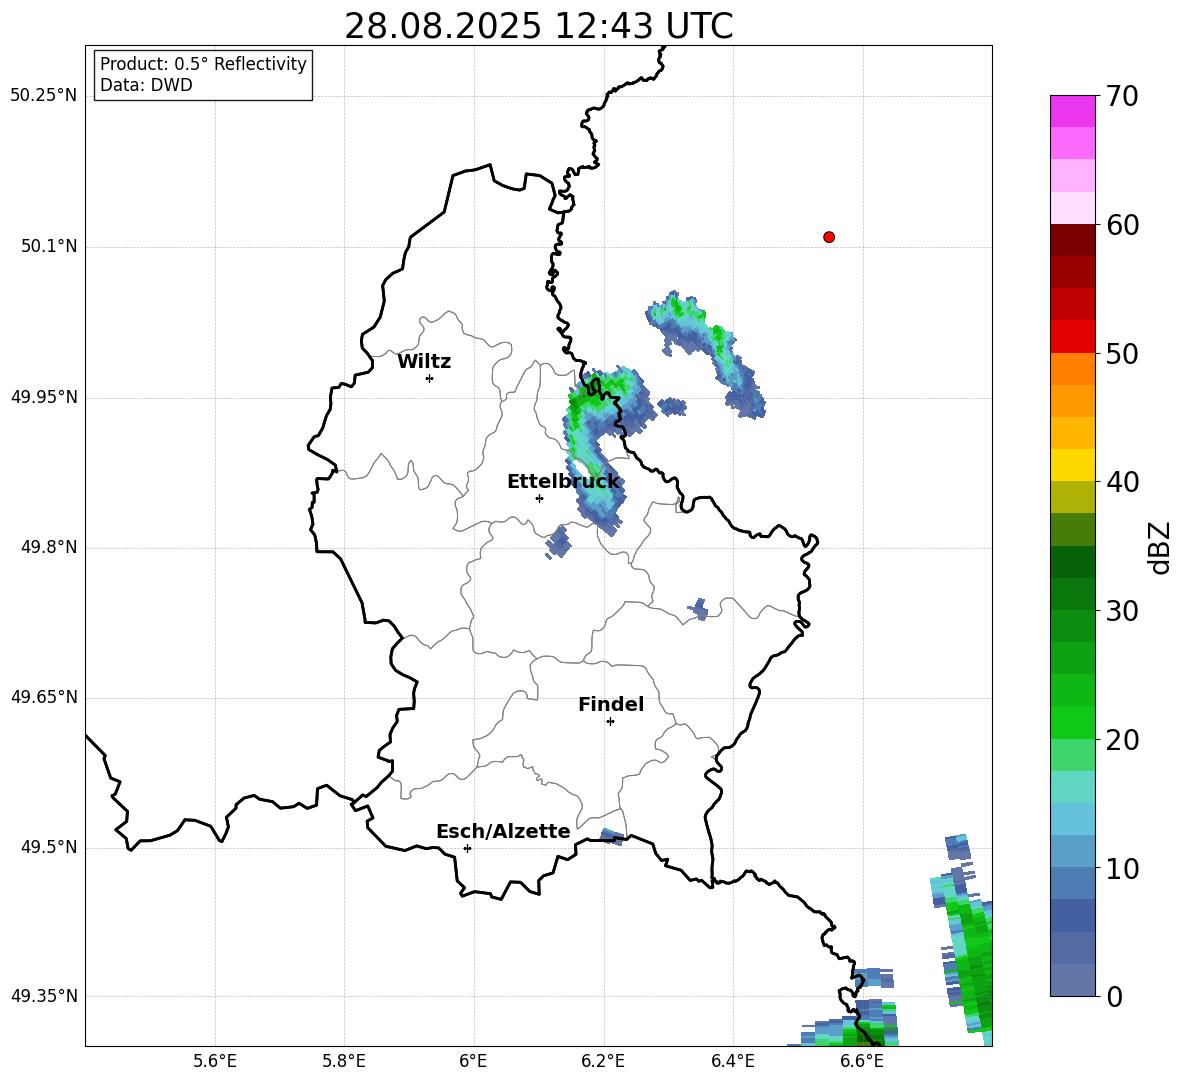Click the colorbar 70 tick label
The image size is (1184, 1081).
coord(1122,96)
